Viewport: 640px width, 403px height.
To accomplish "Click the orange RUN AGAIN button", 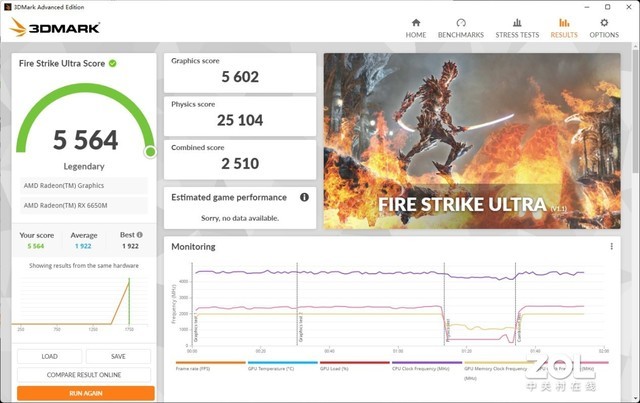I will point(86,393).
